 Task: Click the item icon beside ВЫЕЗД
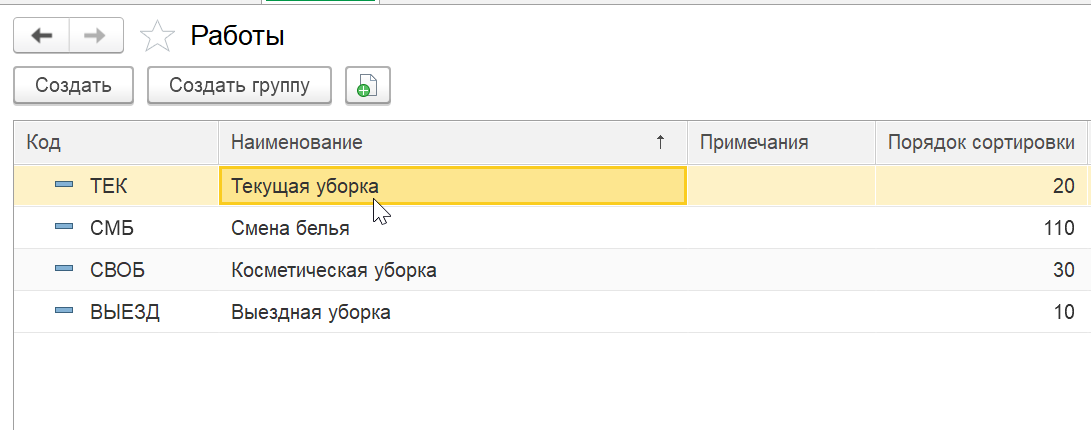tap(64, 312)
